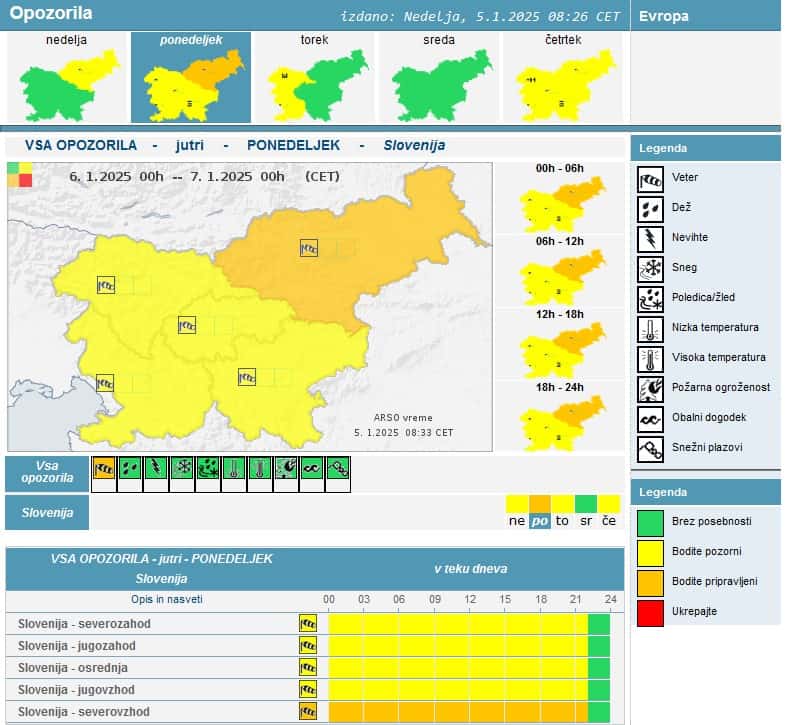
Task: Click the Vsa opozorila button
Action: [x=47, y=473]
